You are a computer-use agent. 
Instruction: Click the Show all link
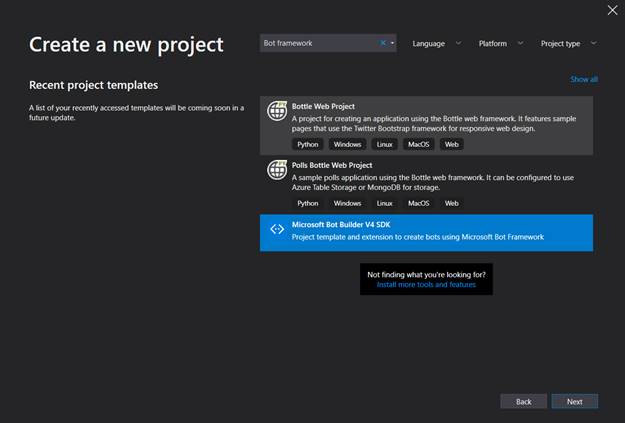tap(584, 79)
